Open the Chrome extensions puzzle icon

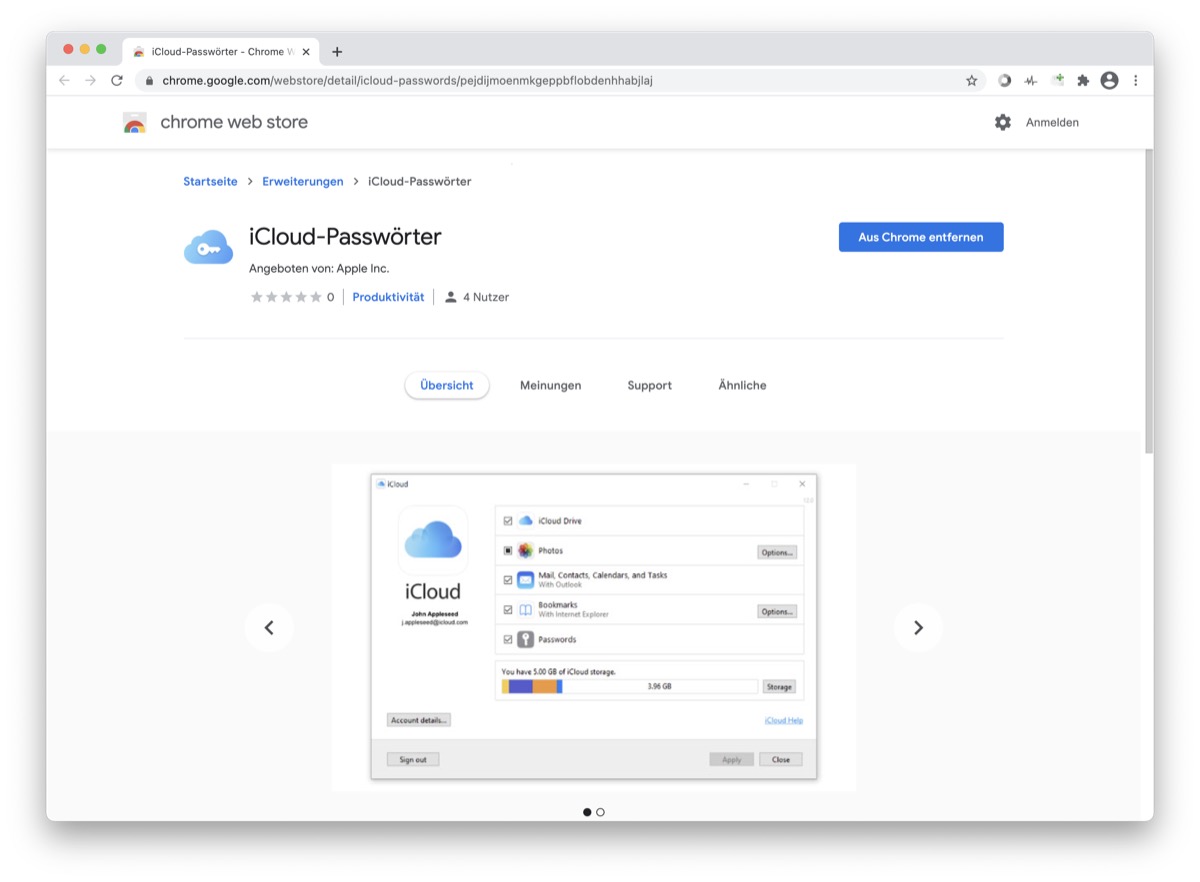click(x=1083, y=81)
